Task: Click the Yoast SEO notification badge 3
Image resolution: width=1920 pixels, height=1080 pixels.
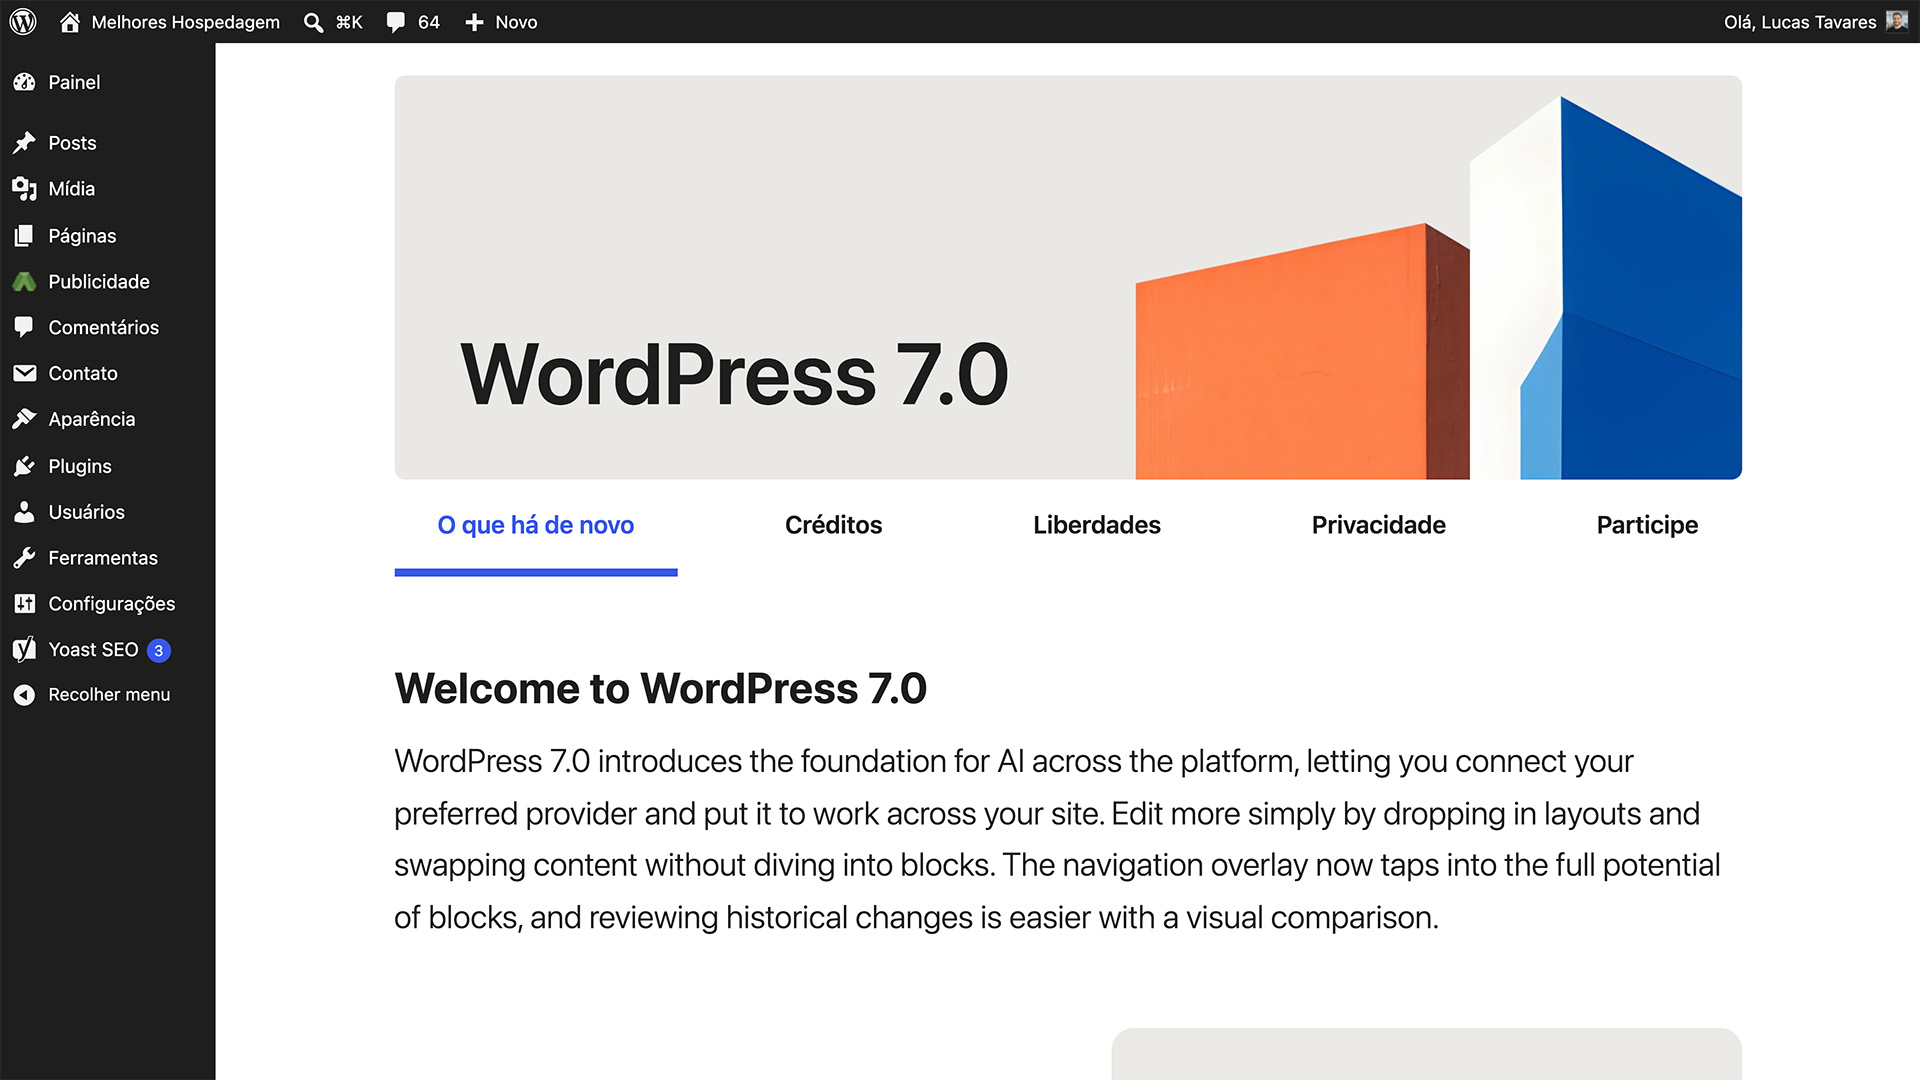Action: point(159,651)
